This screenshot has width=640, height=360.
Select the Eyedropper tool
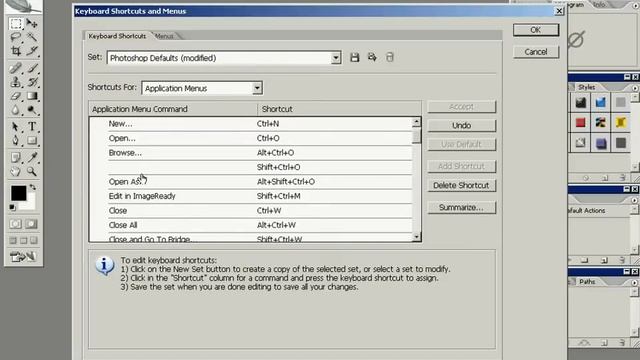pyautogui.click(x=32, y=157)
